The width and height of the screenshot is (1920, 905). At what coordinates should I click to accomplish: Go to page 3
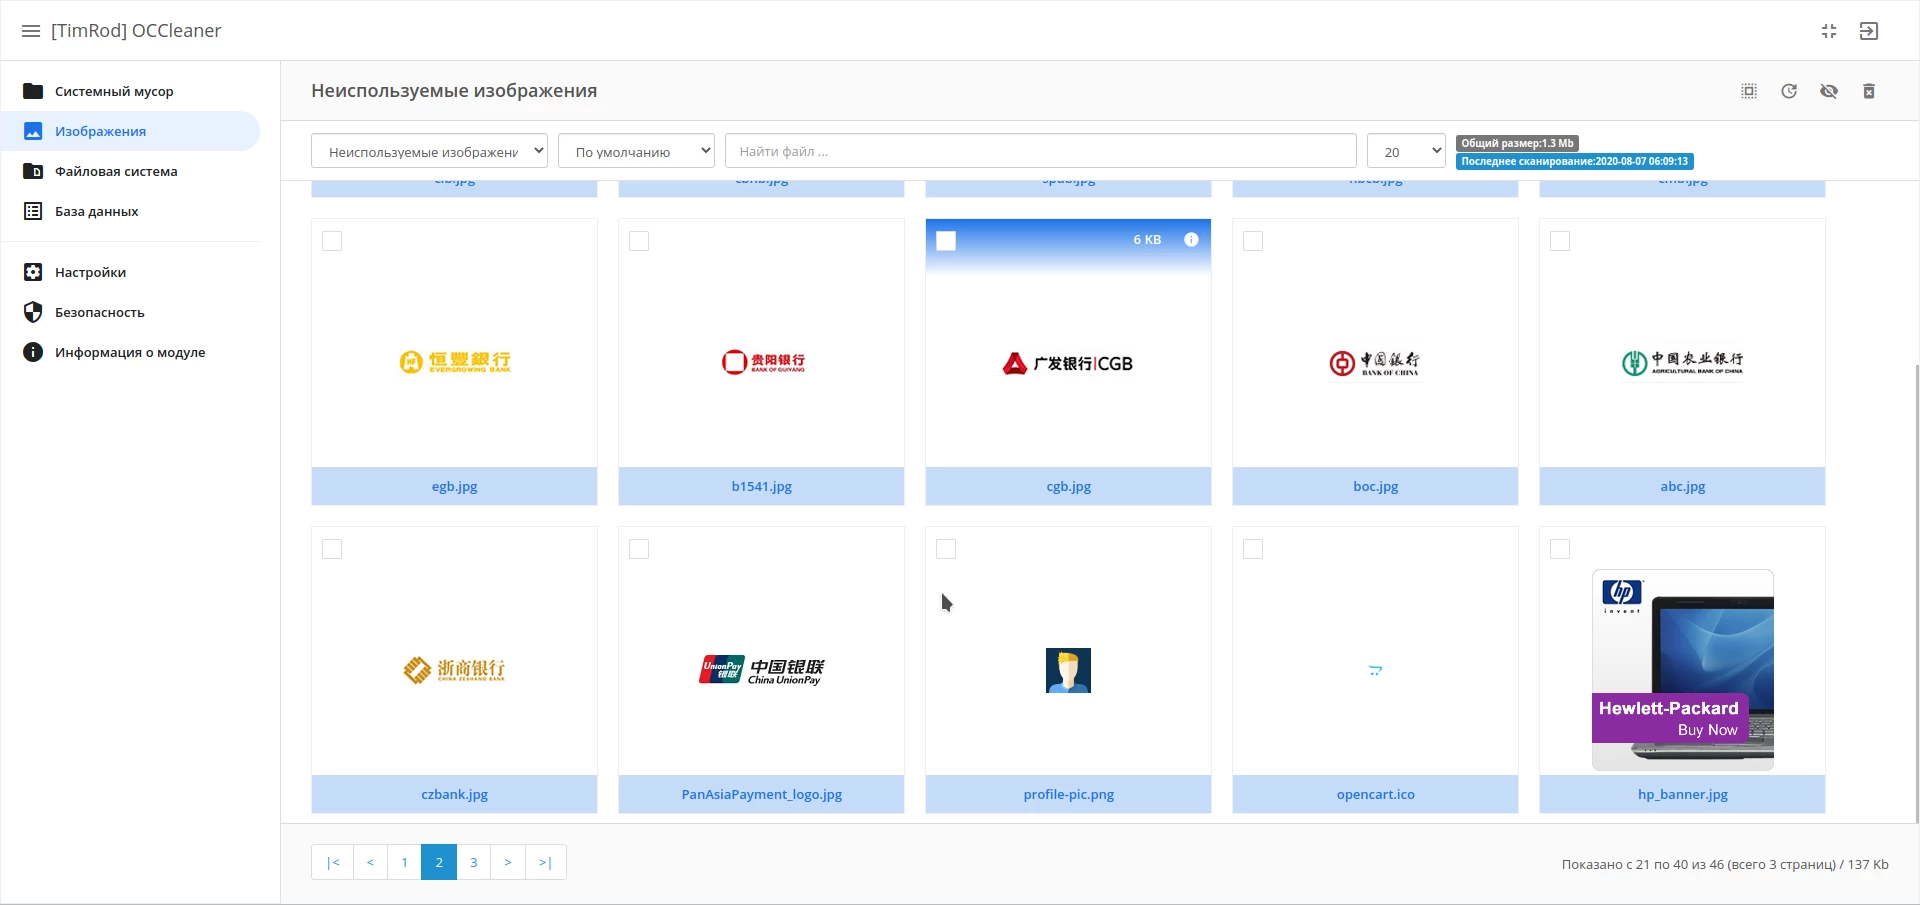click(x=474, y=862)
